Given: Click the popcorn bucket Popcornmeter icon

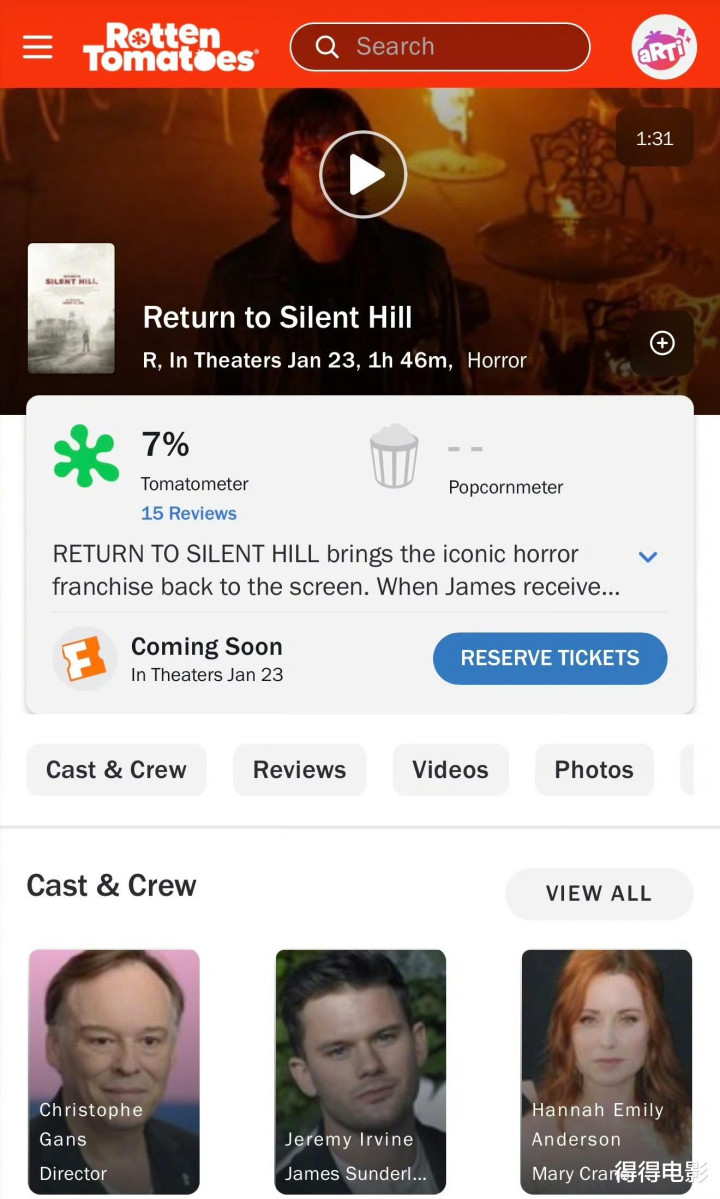Looking at the screenshot, I should click(x=394, y=457).
